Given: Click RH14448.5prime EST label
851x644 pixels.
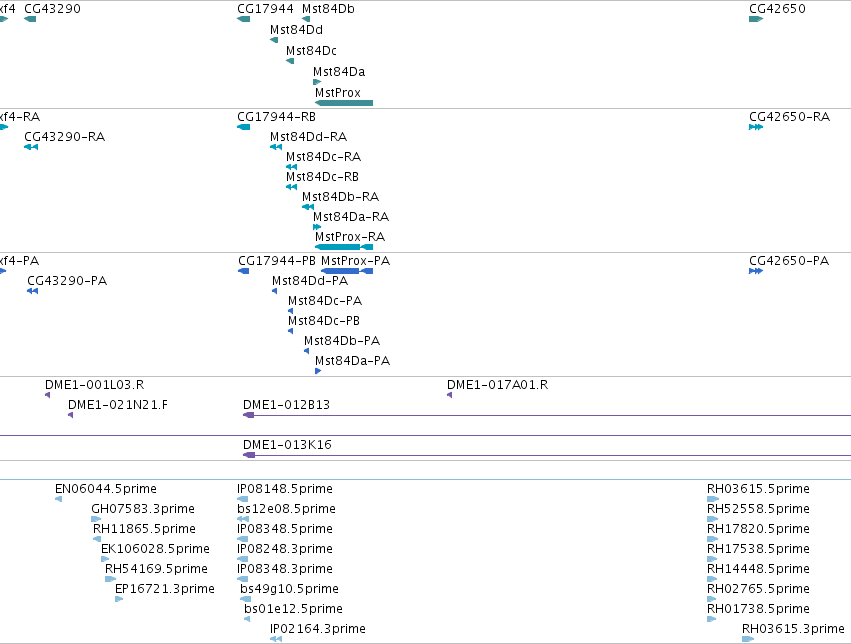Looking at the screenshot, I should [x=758, y=570].
